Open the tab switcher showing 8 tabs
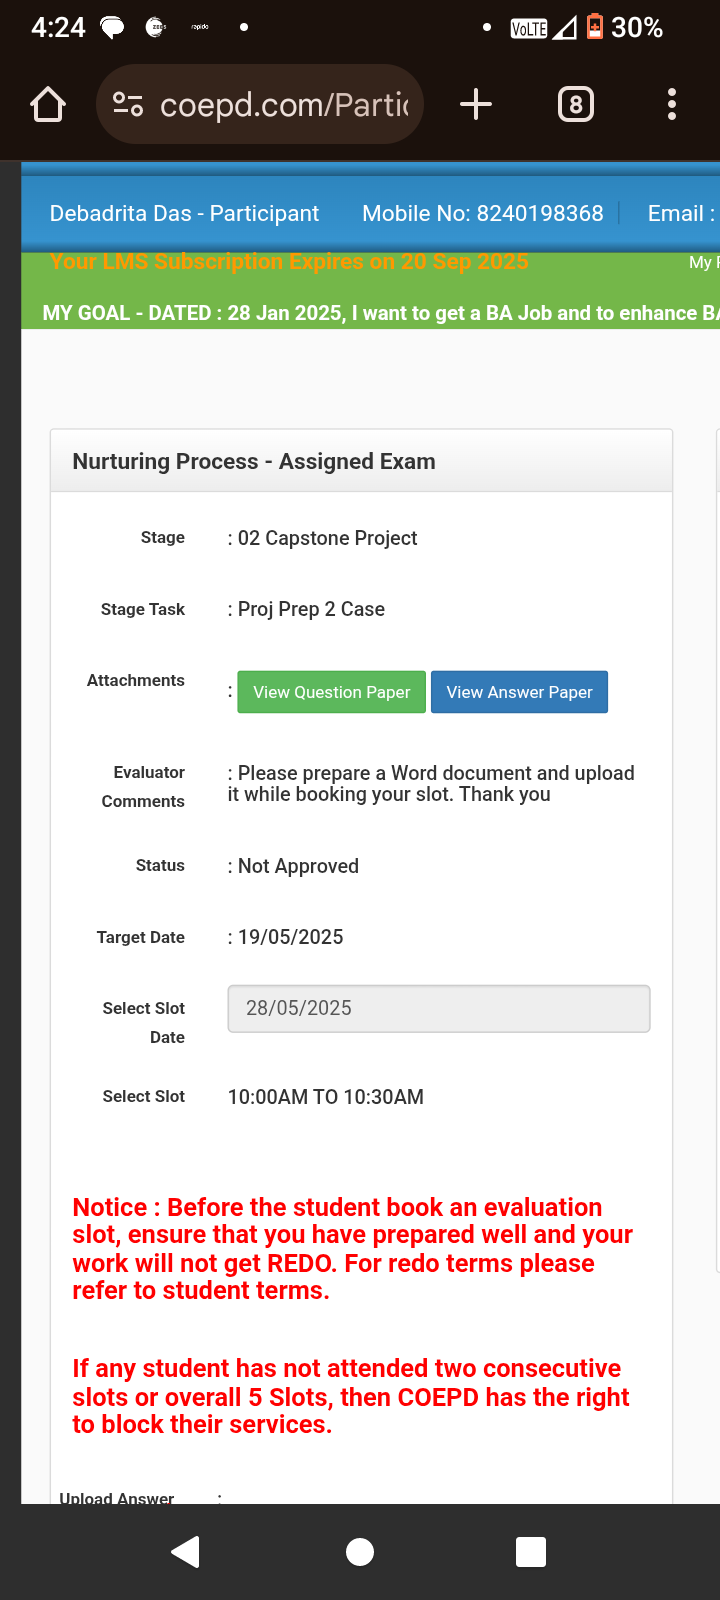The image size is (720, 1600). coord(575,104)
